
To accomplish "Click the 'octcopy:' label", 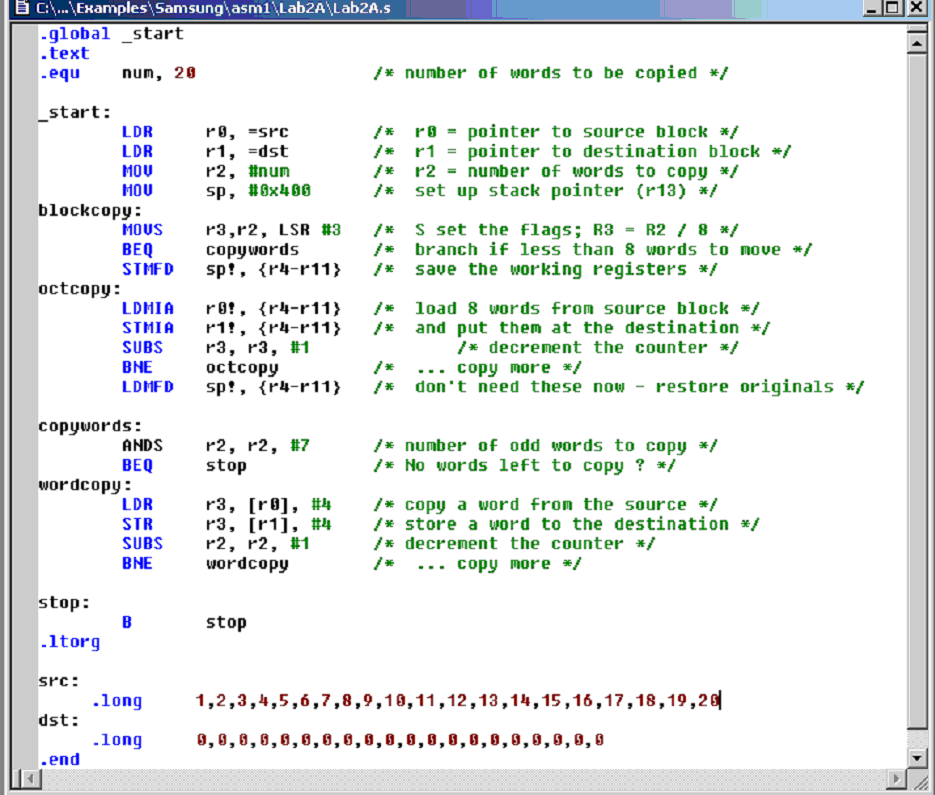I will [80, 289].
